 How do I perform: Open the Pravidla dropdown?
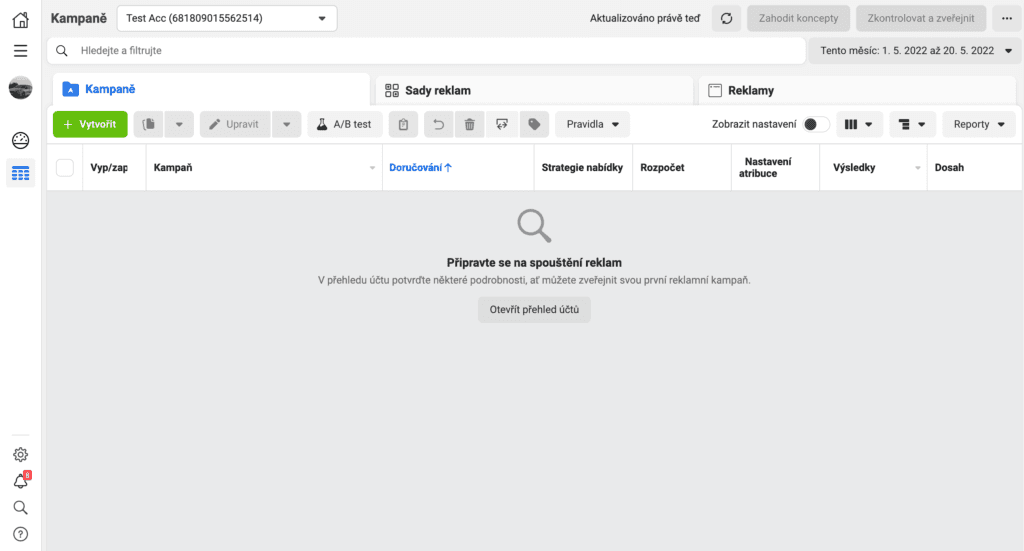coord(592,124)
